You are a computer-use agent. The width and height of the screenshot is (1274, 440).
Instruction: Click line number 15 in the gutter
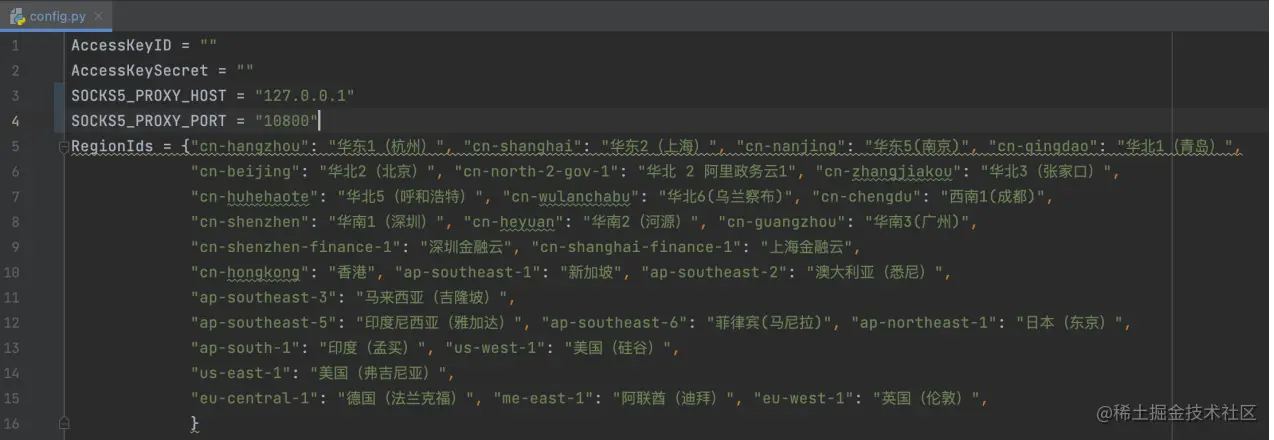(x=13, y=398)
